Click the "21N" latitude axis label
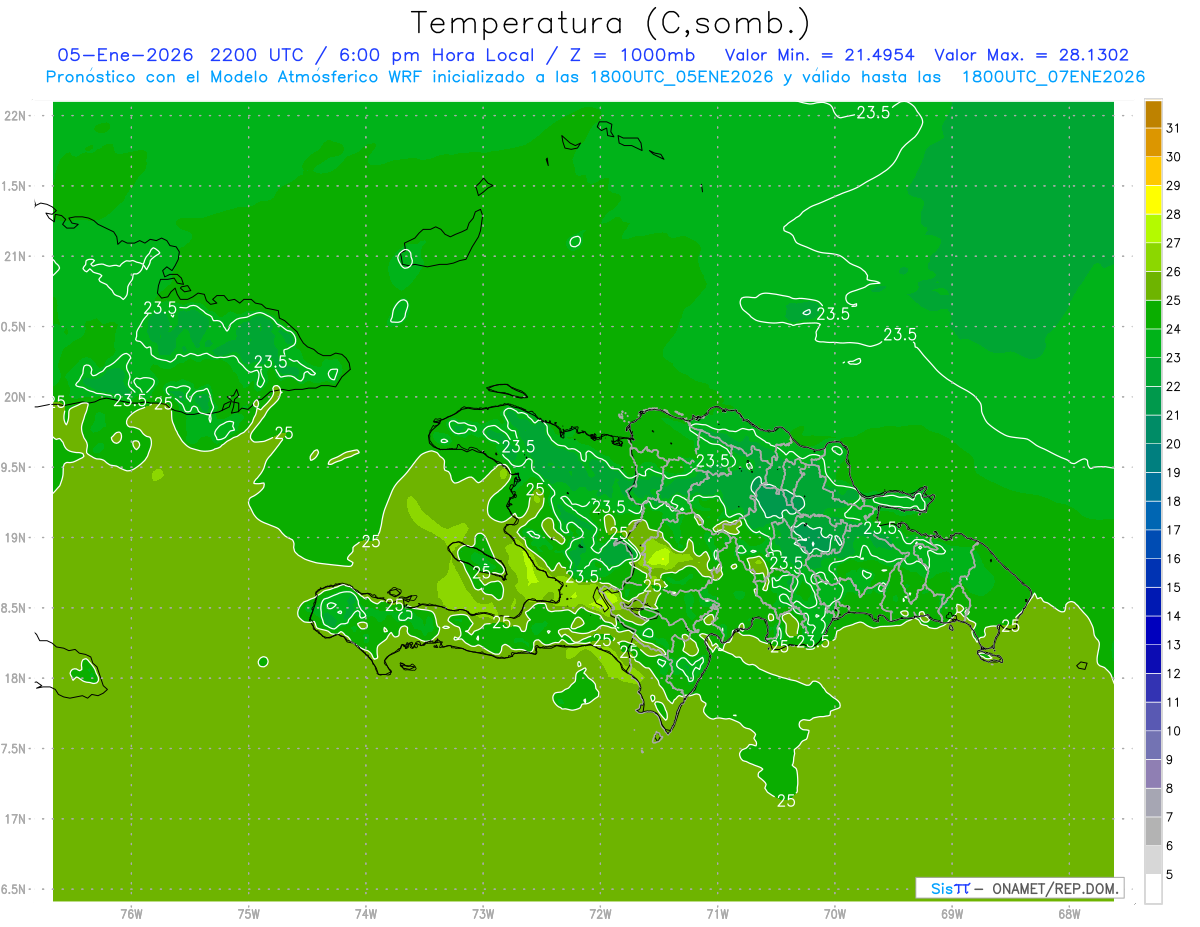1200x927 pixels. coord(17,257)
